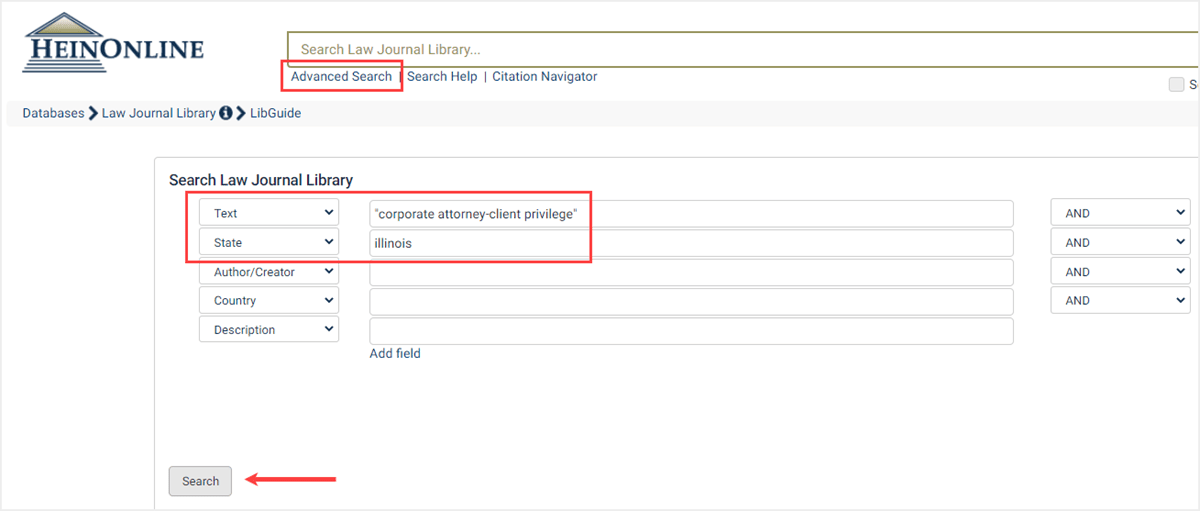Change the first AND operator dropdown
The height and width of the screenshot is (511, 1200).
tap(1119, 213)
